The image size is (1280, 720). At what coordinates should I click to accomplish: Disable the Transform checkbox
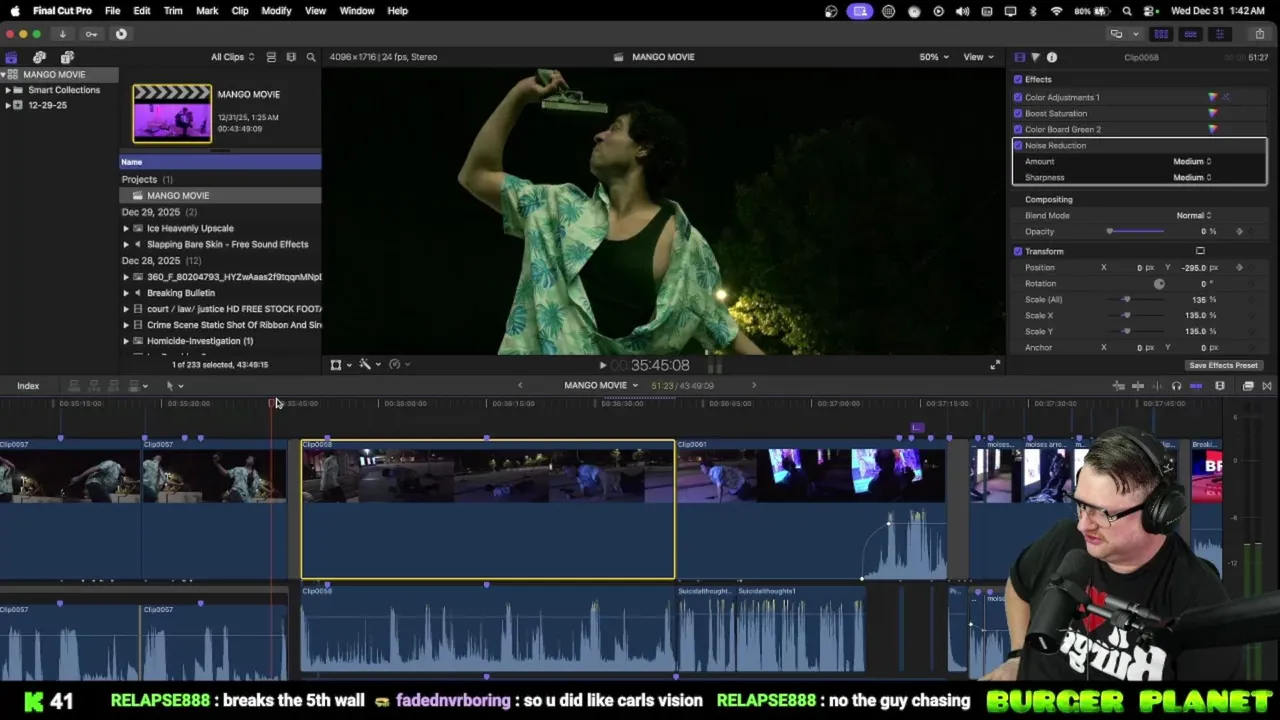[1018, 251]
